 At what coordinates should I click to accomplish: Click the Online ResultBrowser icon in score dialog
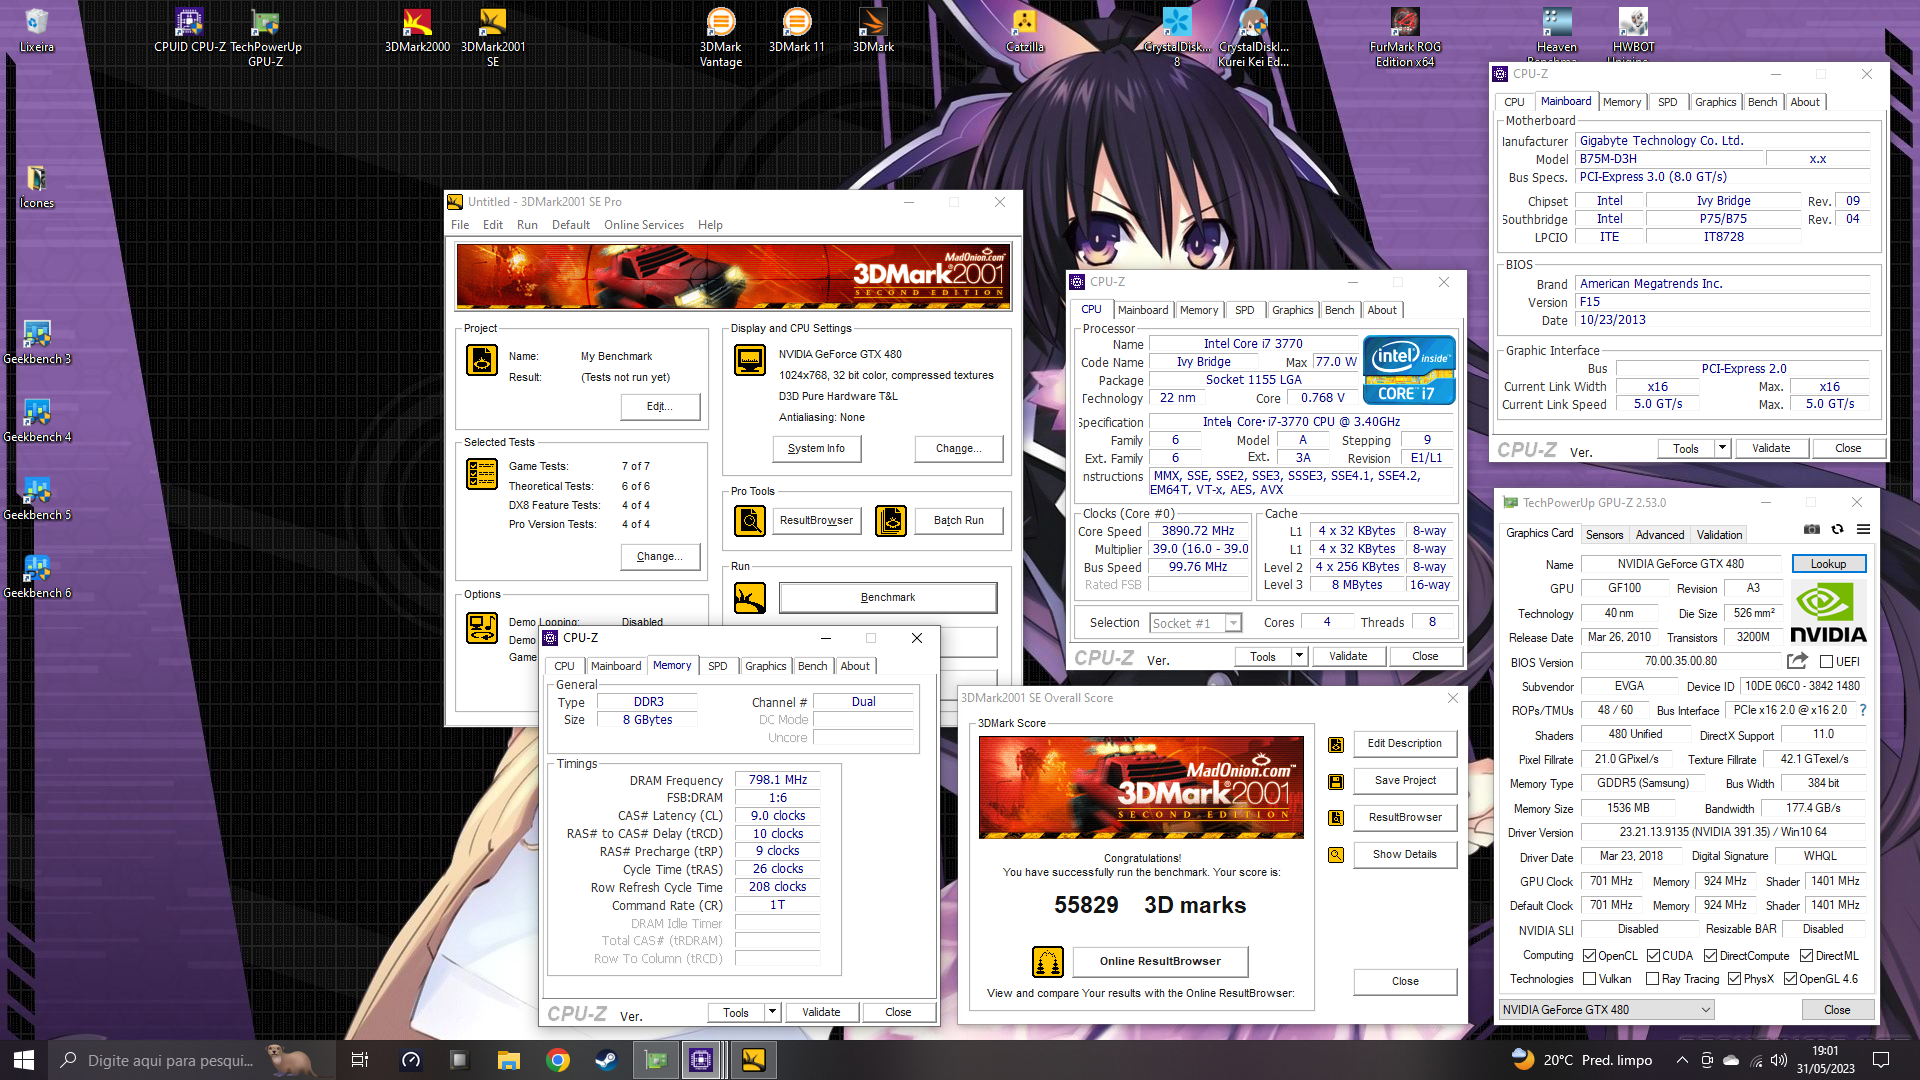[x=1047, y=962]
